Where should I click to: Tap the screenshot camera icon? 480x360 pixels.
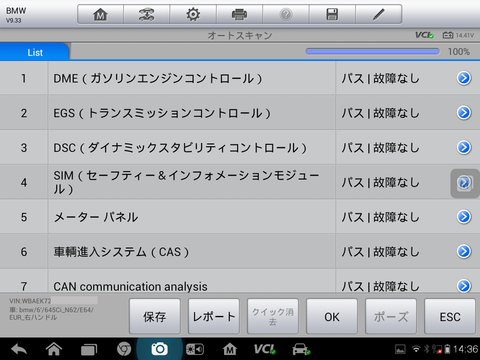coord(159,349)
